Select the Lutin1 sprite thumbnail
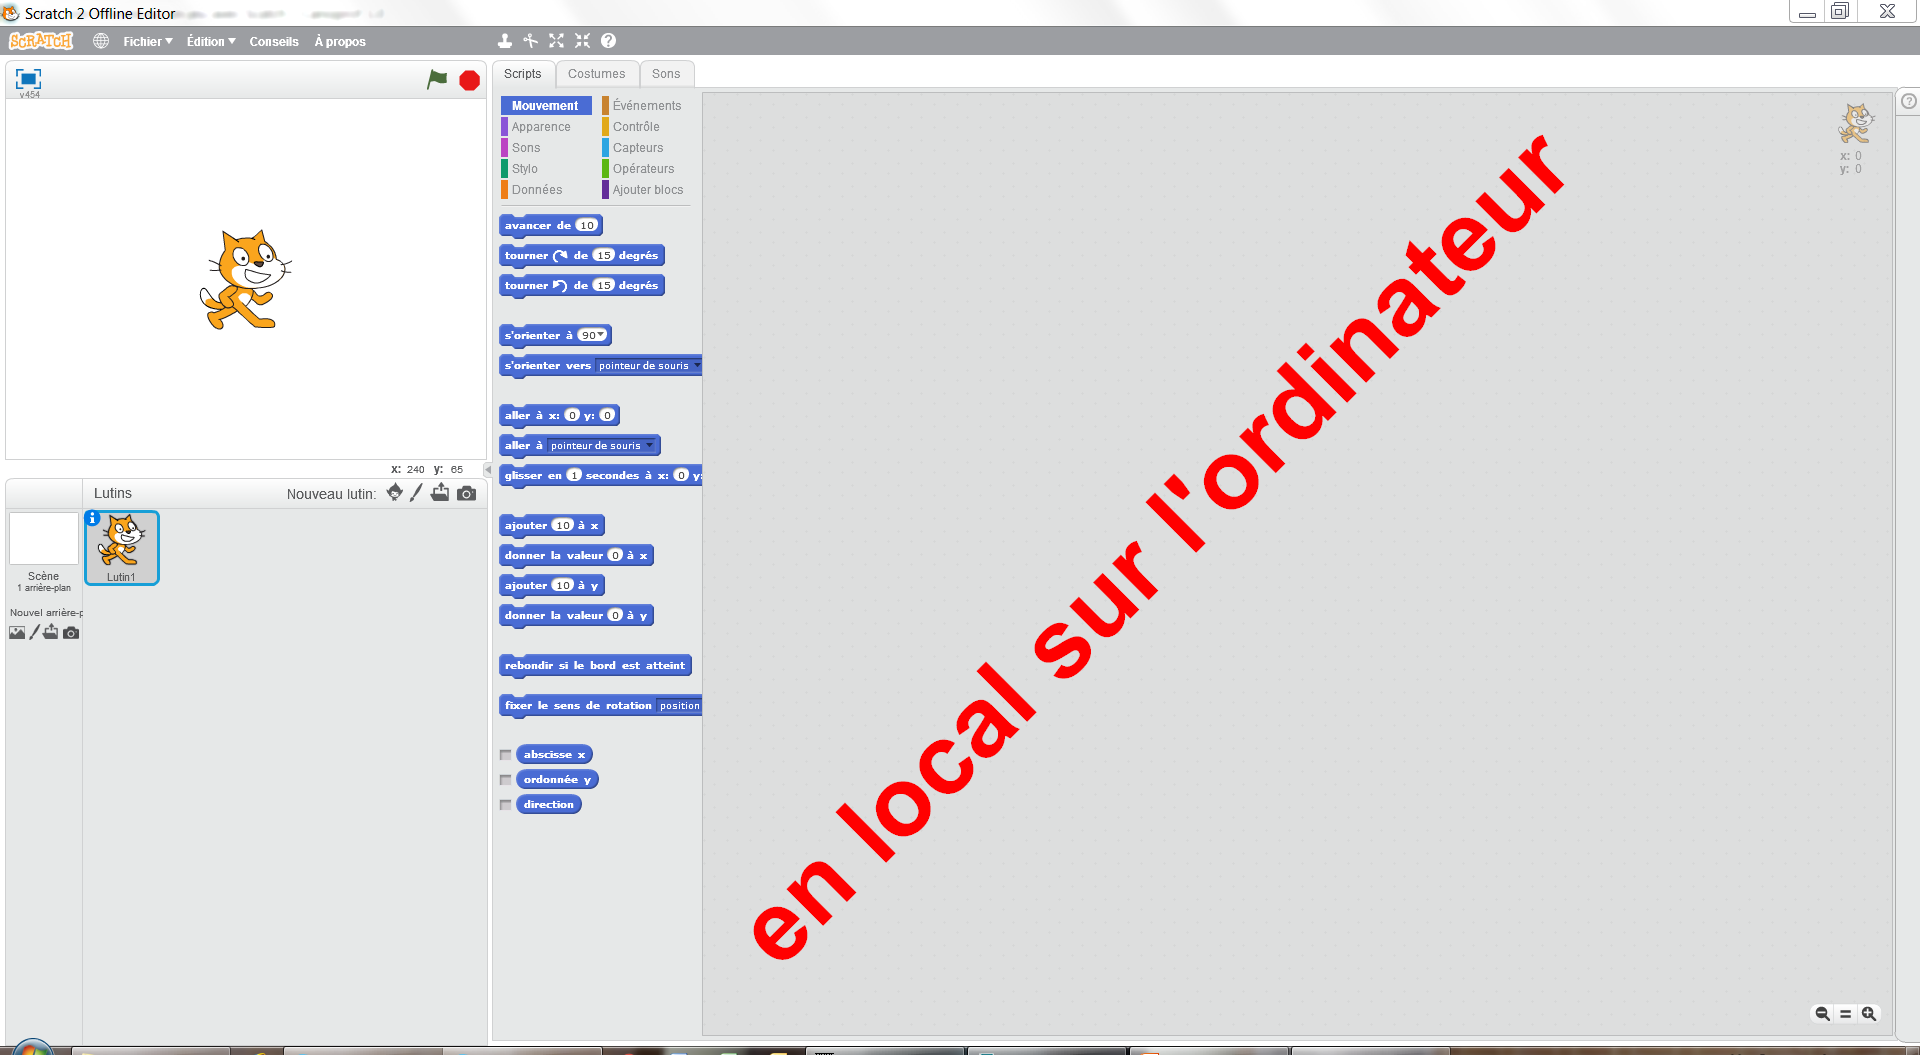This screenshot has height=1055, width=1920. pos(122,547)
